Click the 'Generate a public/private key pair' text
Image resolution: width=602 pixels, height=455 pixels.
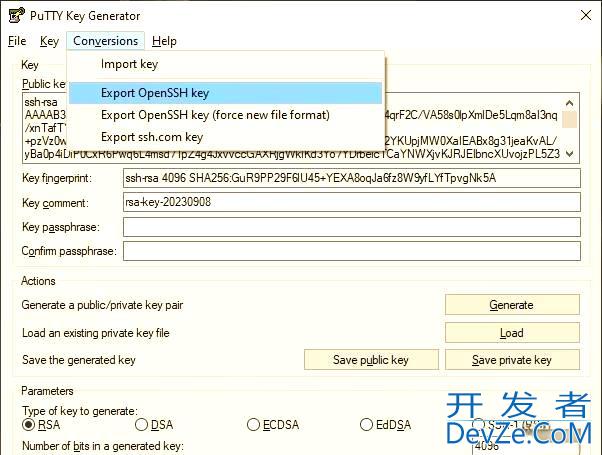pyautogui.click(x=102, y=305)
